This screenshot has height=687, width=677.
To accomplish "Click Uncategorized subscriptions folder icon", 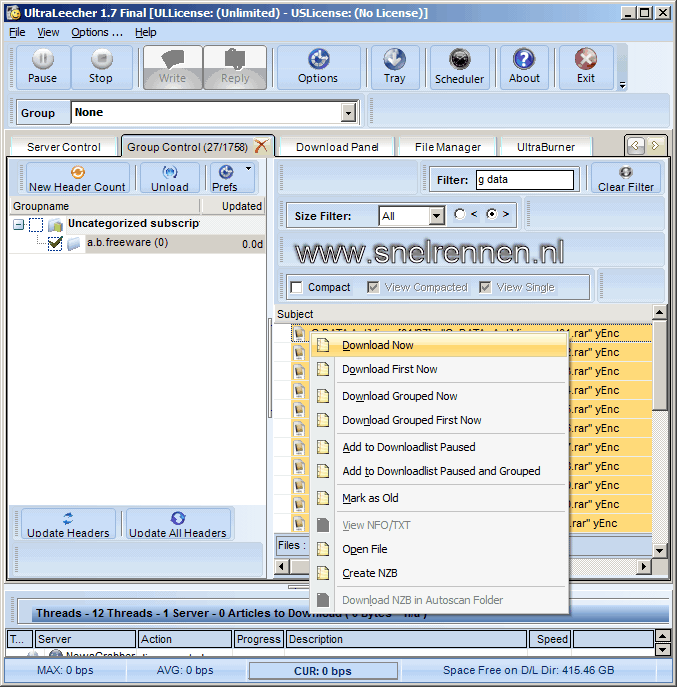I will [55, 225].
